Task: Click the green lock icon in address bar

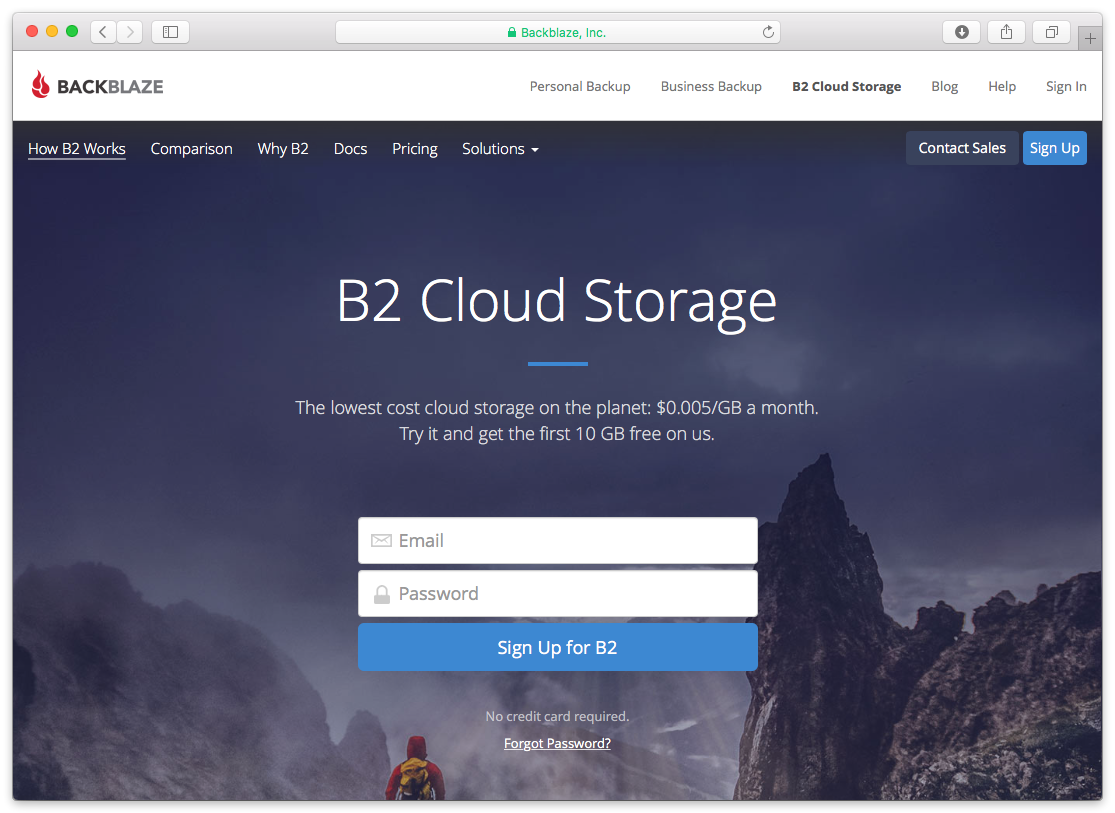Action: [x=511, y=33]
